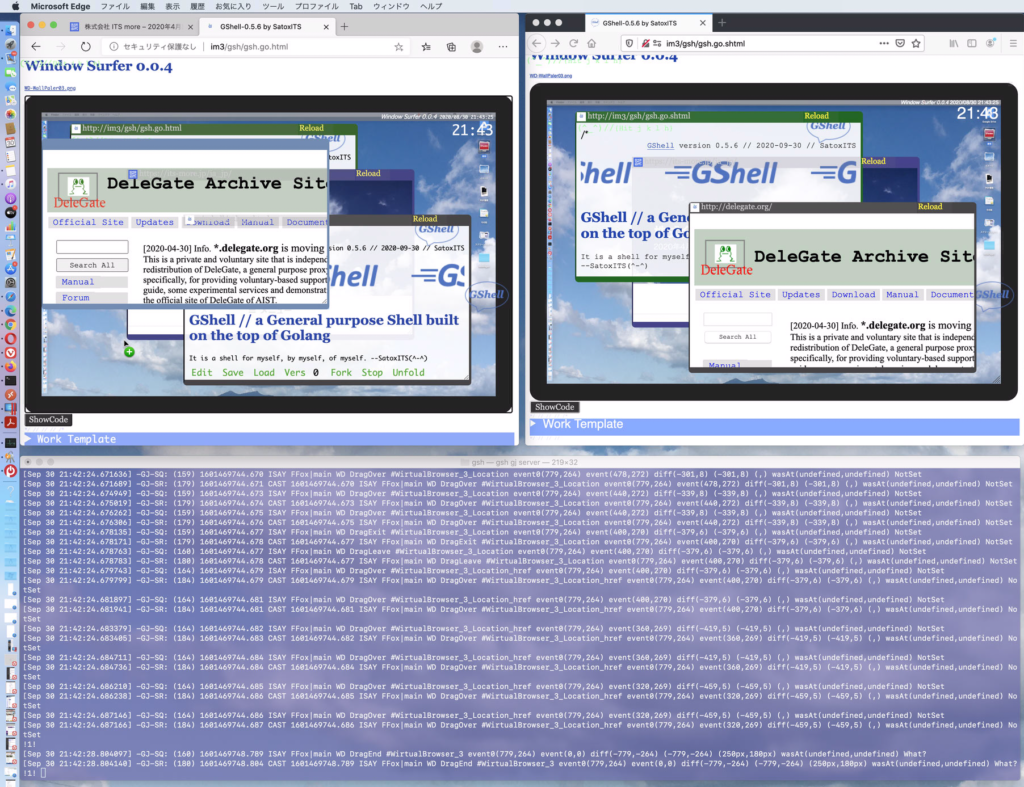
Task: Open the Edge collections icon
Action: pyautogui.click(x=451, y=46)
